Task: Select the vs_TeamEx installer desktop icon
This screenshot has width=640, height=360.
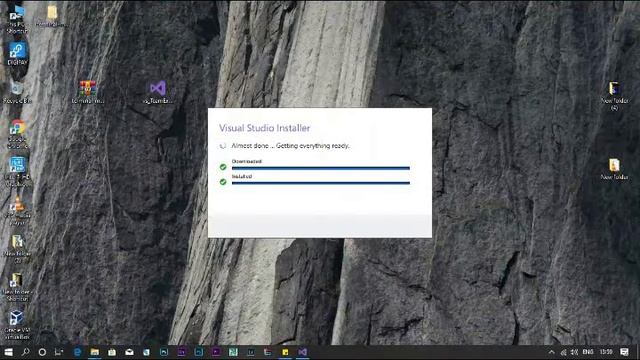Action: (x=158, y=92)
